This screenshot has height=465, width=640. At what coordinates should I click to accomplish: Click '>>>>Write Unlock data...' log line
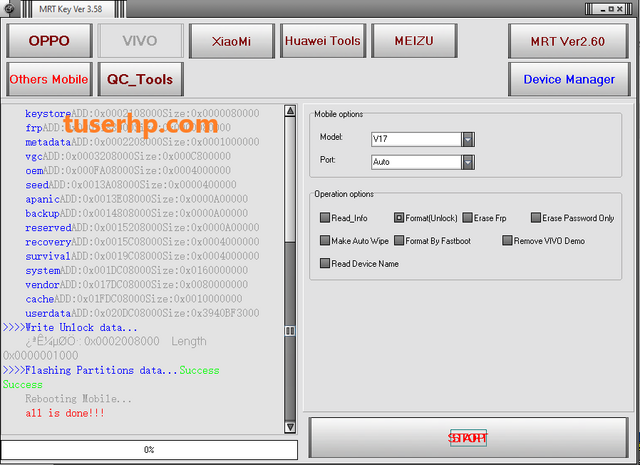coord(70,328)
